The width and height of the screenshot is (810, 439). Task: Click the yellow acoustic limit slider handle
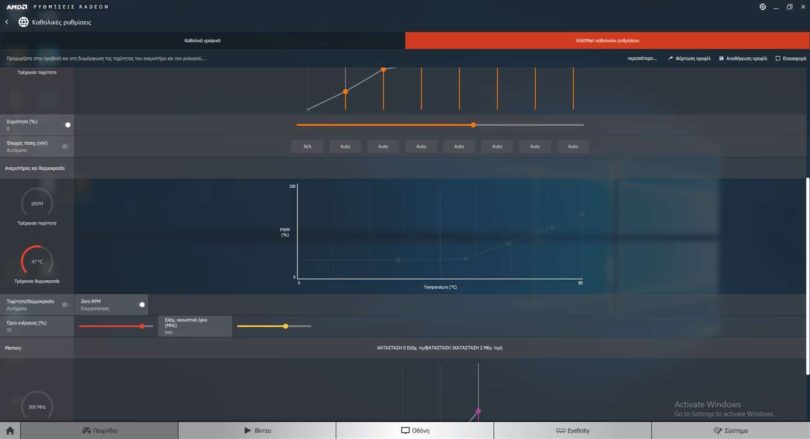285,326
